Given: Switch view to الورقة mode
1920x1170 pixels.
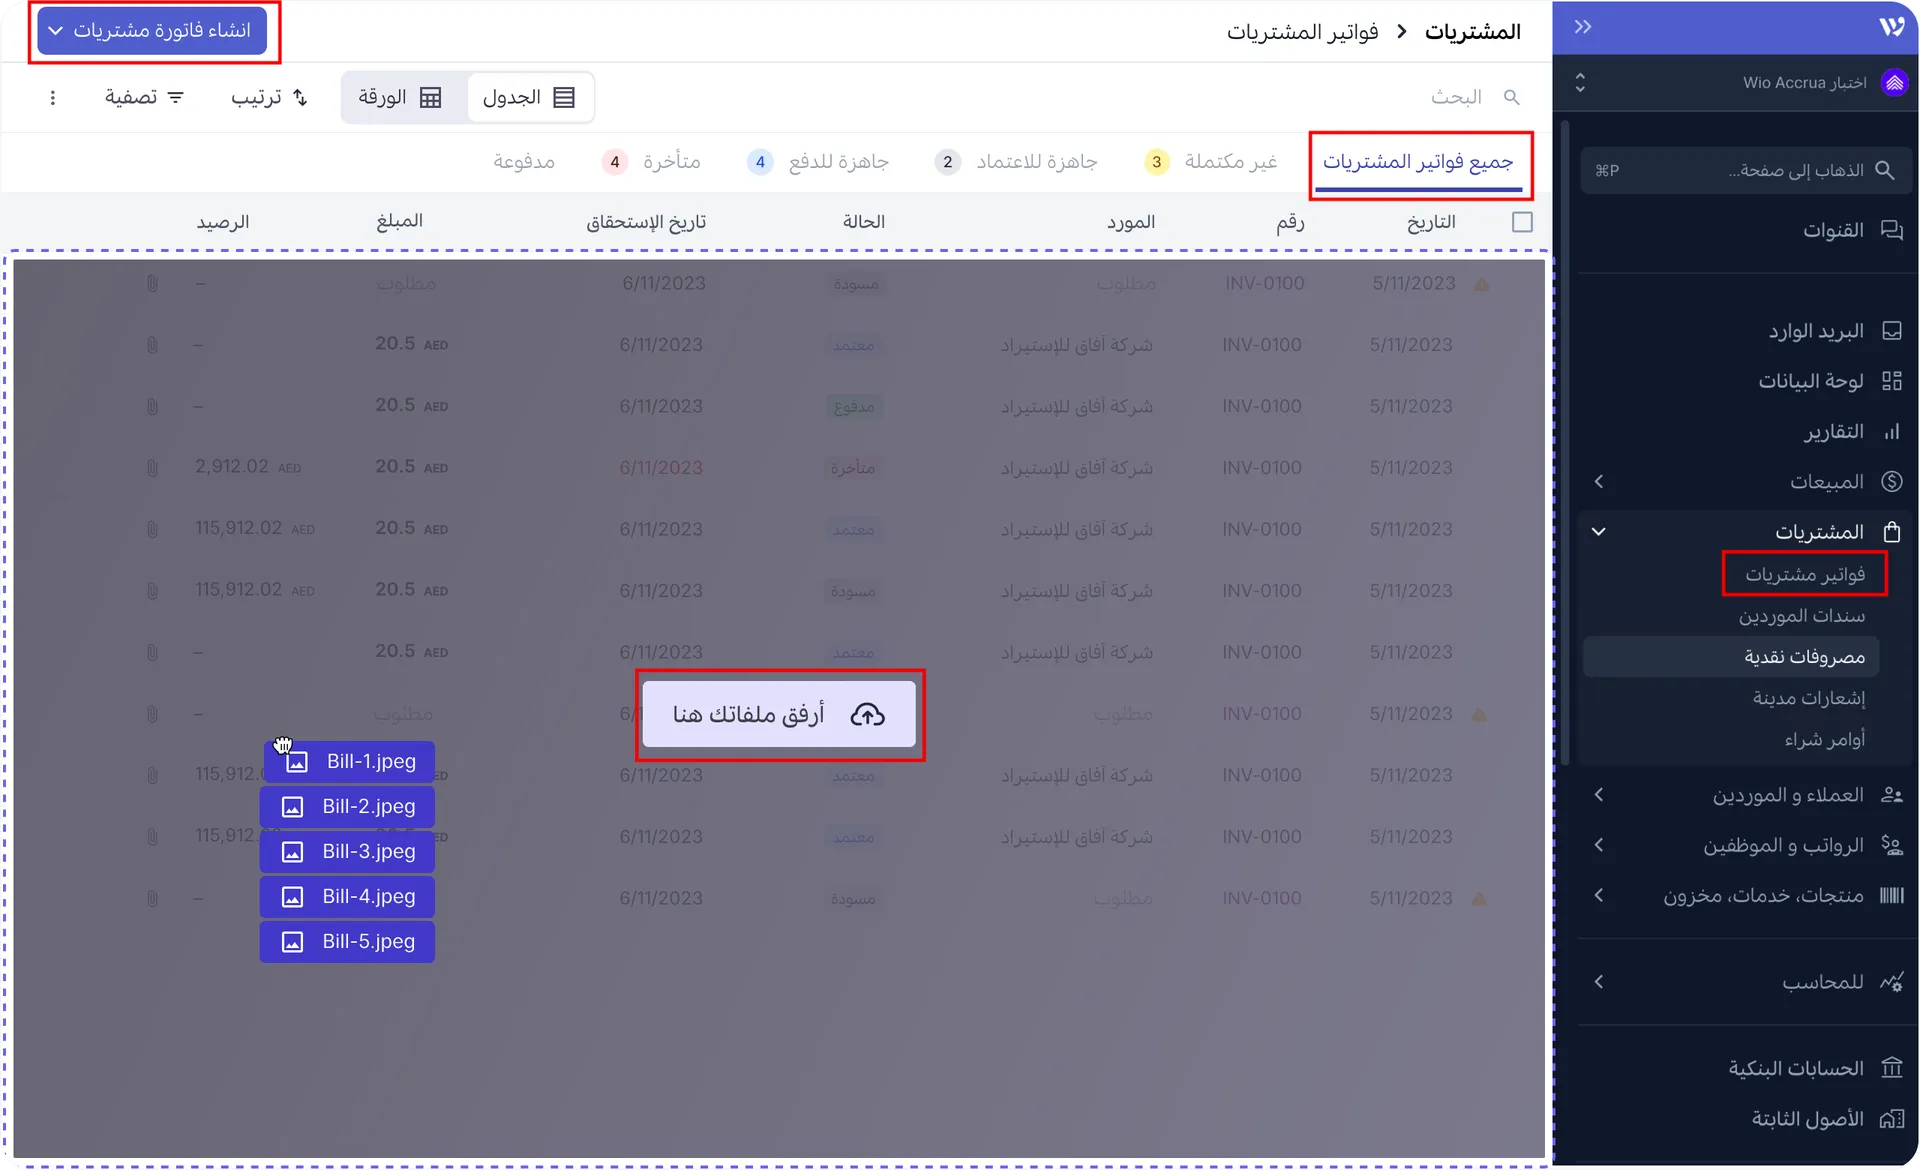Looking at the screenshot, I should pos(400,97).
